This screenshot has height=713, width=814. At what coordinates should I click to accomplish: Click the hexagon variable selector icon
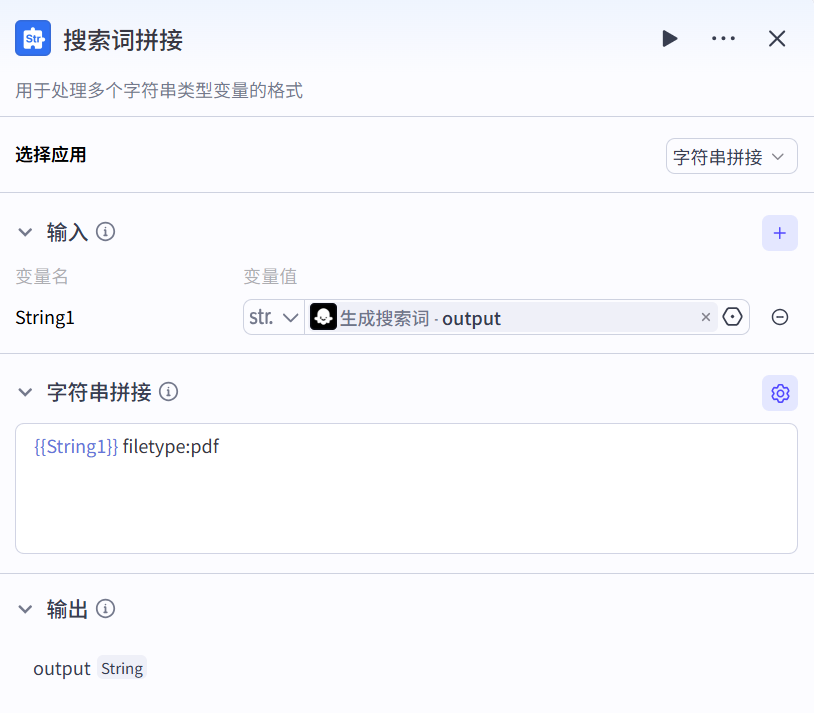tap(733, 317)
